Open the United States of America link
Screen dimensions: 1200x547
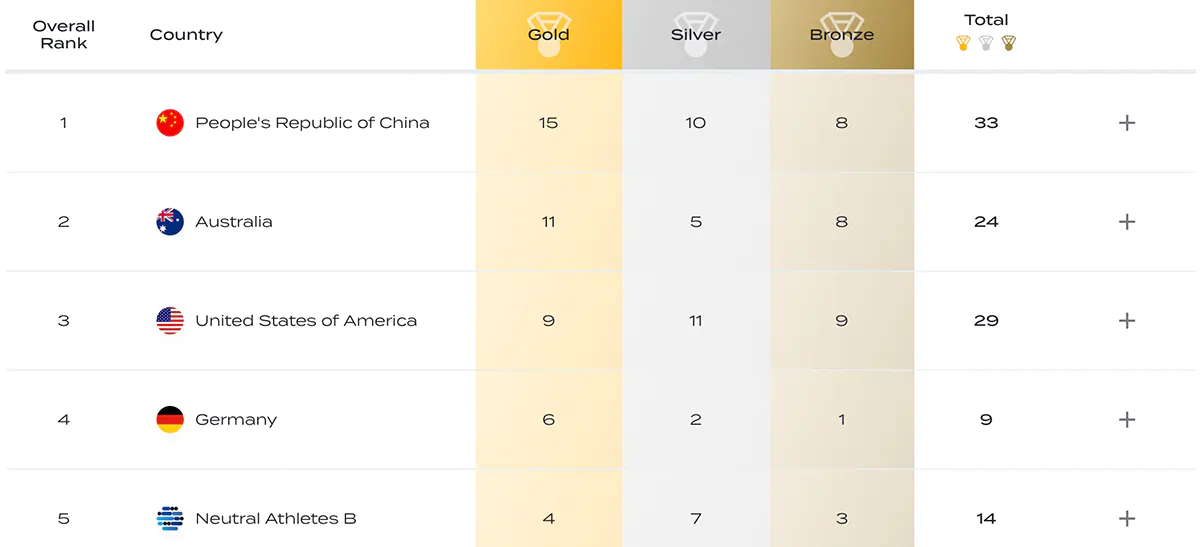pyautogui.click(x=306, y=321)
